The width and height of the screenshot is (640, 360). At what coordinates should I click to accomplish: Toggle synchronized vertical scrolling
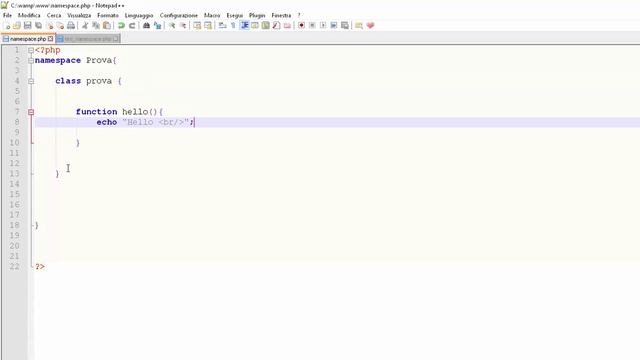coord(197,25)
